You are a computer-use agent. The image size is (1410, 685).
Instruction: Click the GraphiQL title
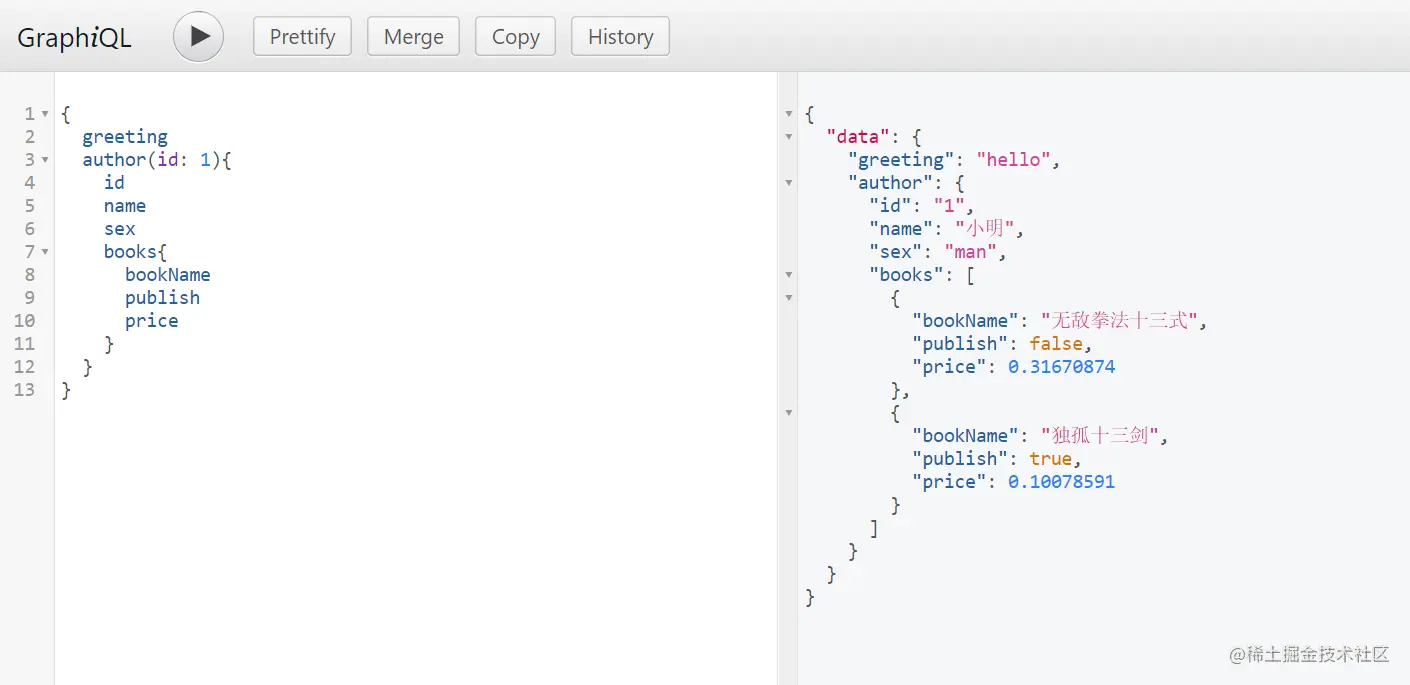pyautogui.click(x=75, y=38)
